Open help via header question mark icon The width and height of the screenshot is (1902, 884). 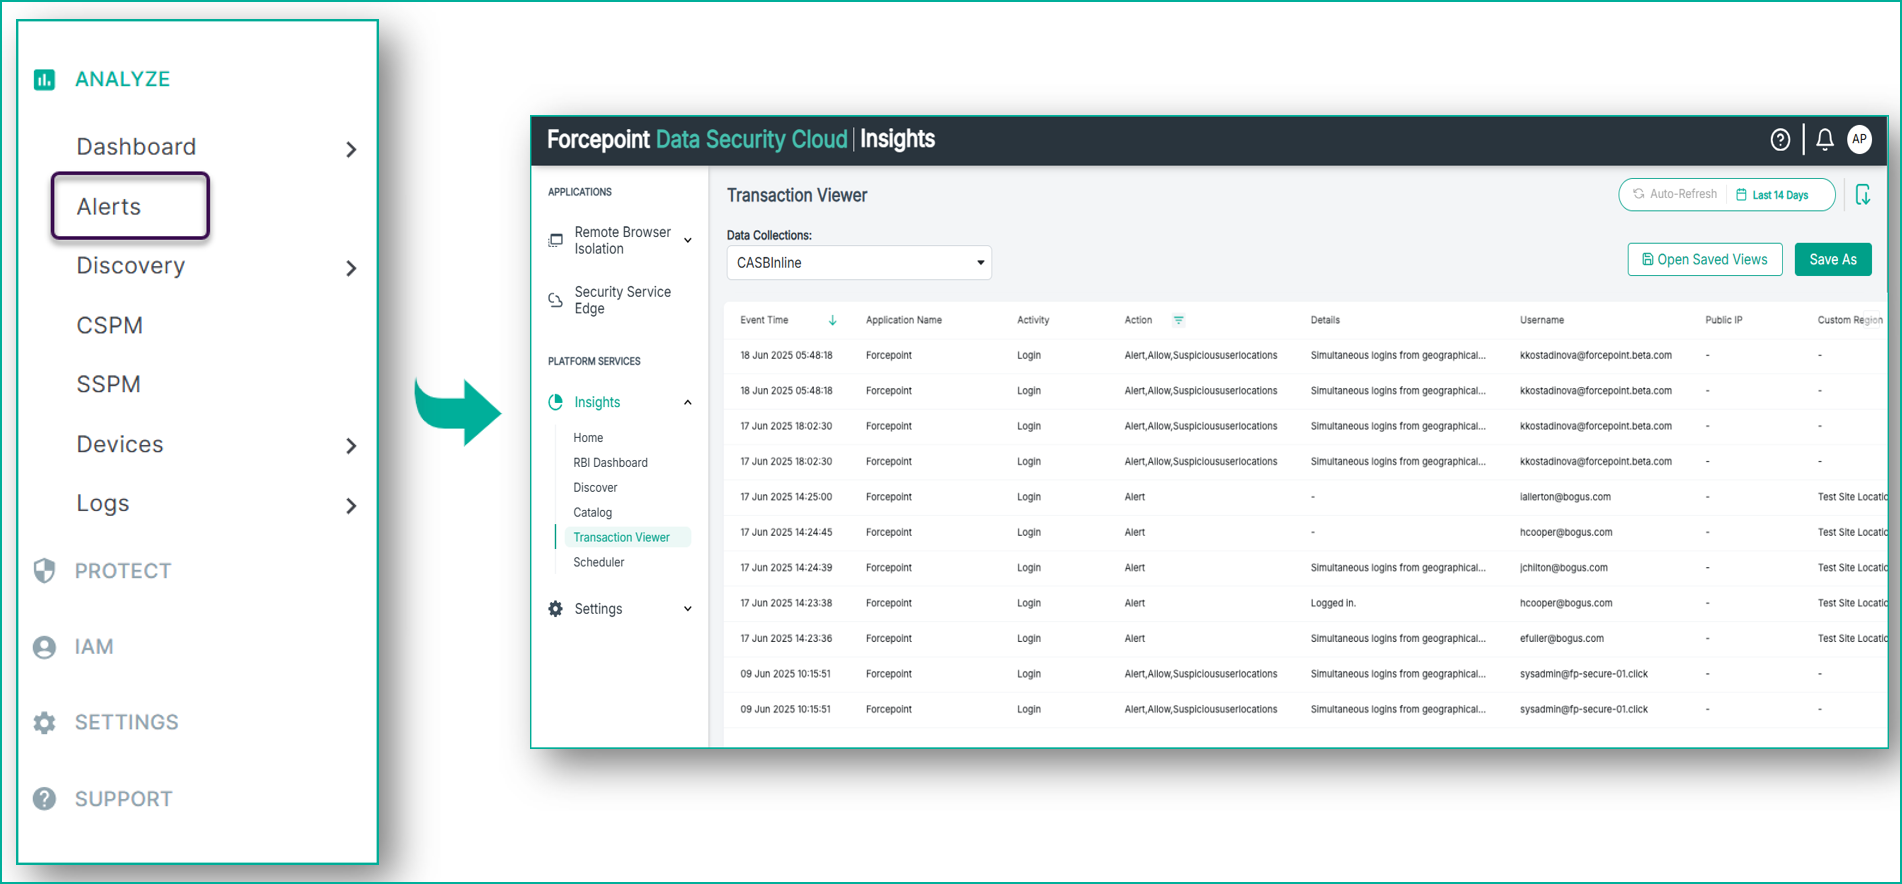pyautogui.click(x=1780, y=140)
